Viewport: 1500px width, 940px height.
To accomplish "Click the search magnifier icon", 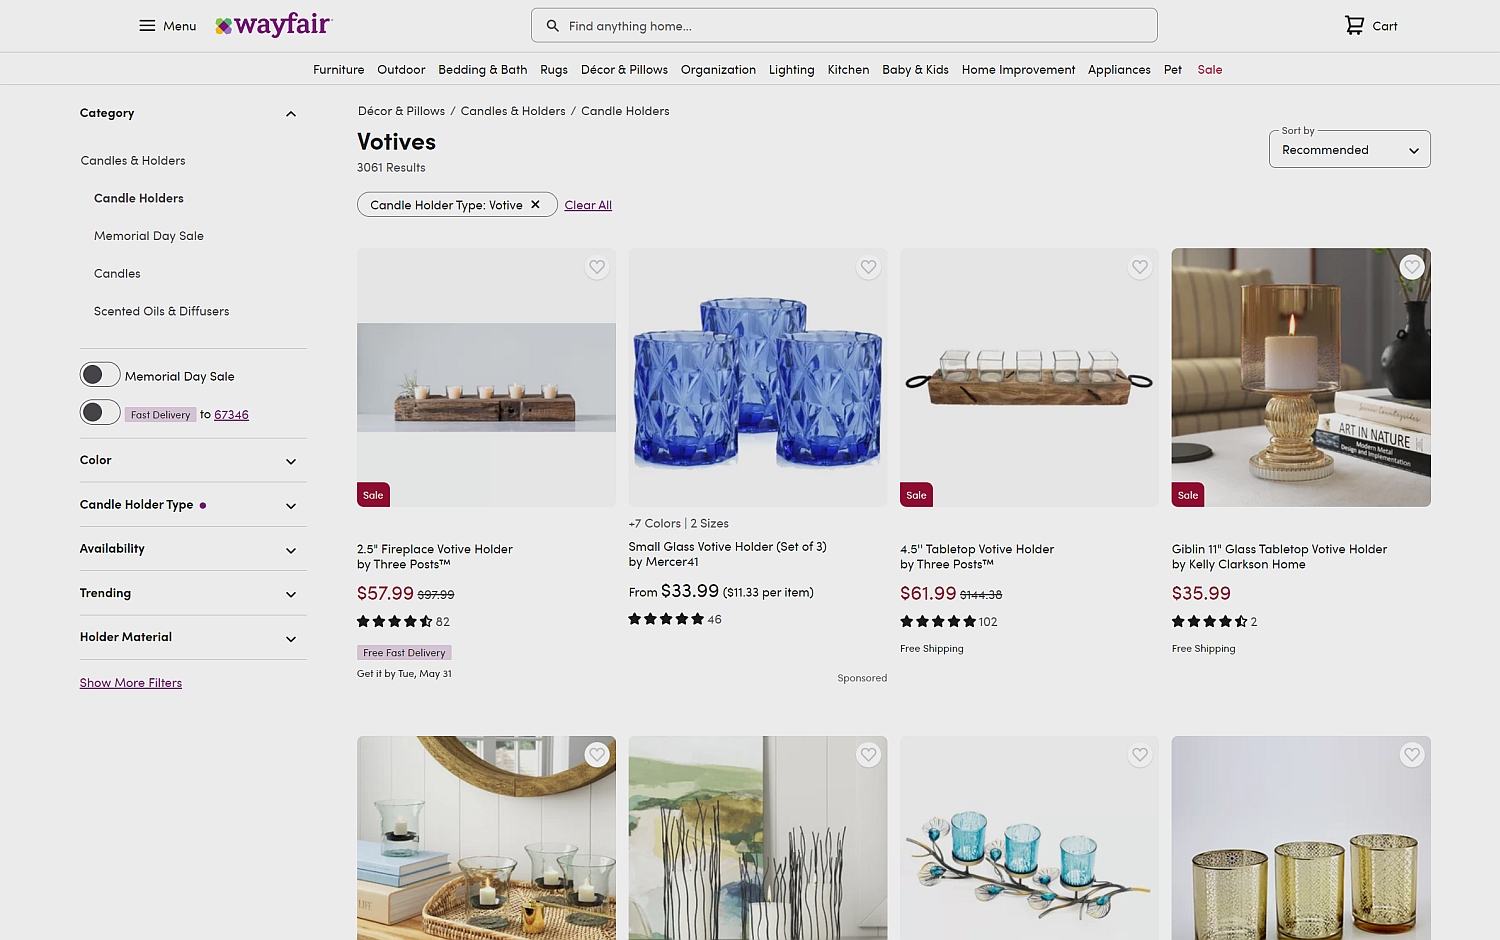I will click(552, 26).
